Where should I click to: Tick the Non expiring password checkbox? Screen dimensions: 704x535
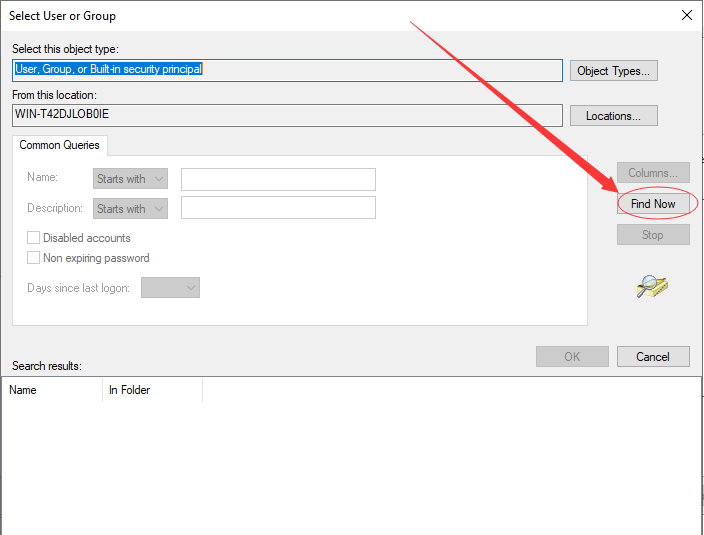tap(33, 258)
